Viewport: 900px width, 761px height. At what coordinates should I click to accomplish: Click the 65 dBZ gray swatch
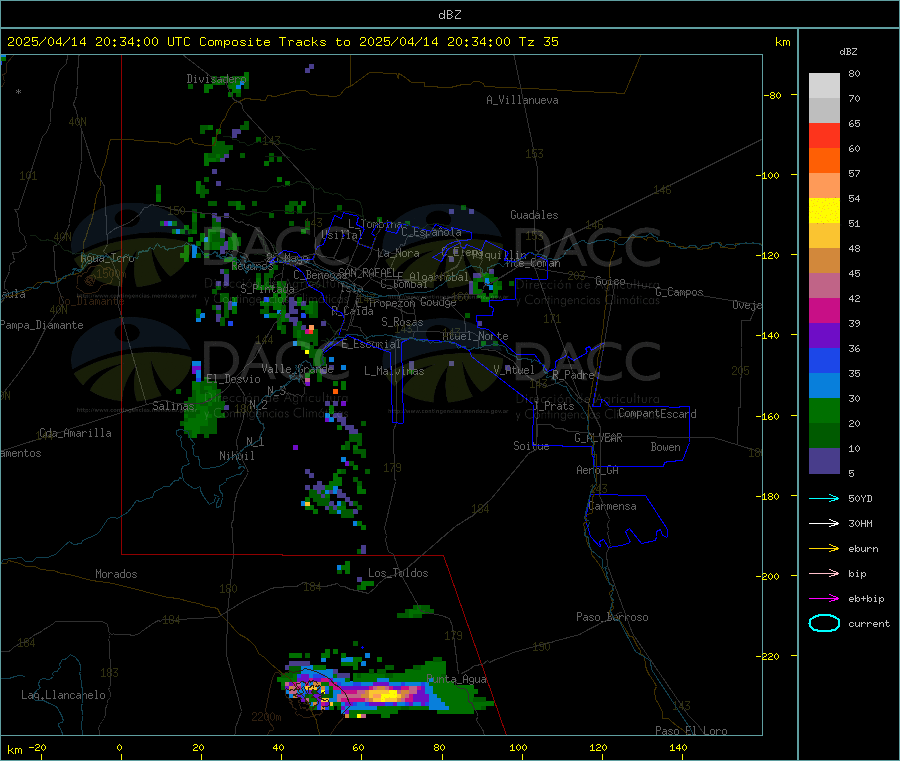(x=824, y=110)
